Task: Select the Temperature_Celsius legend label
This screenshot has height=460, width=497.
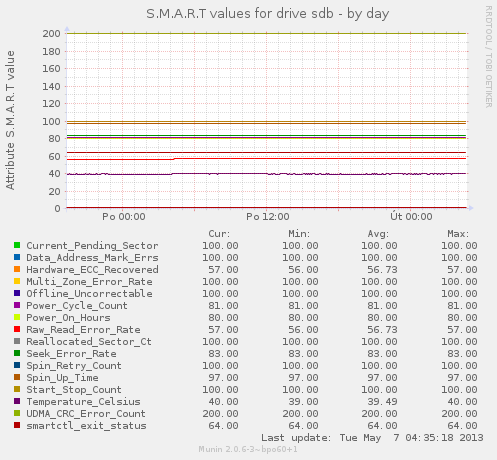Action: (x=83, y=402)
